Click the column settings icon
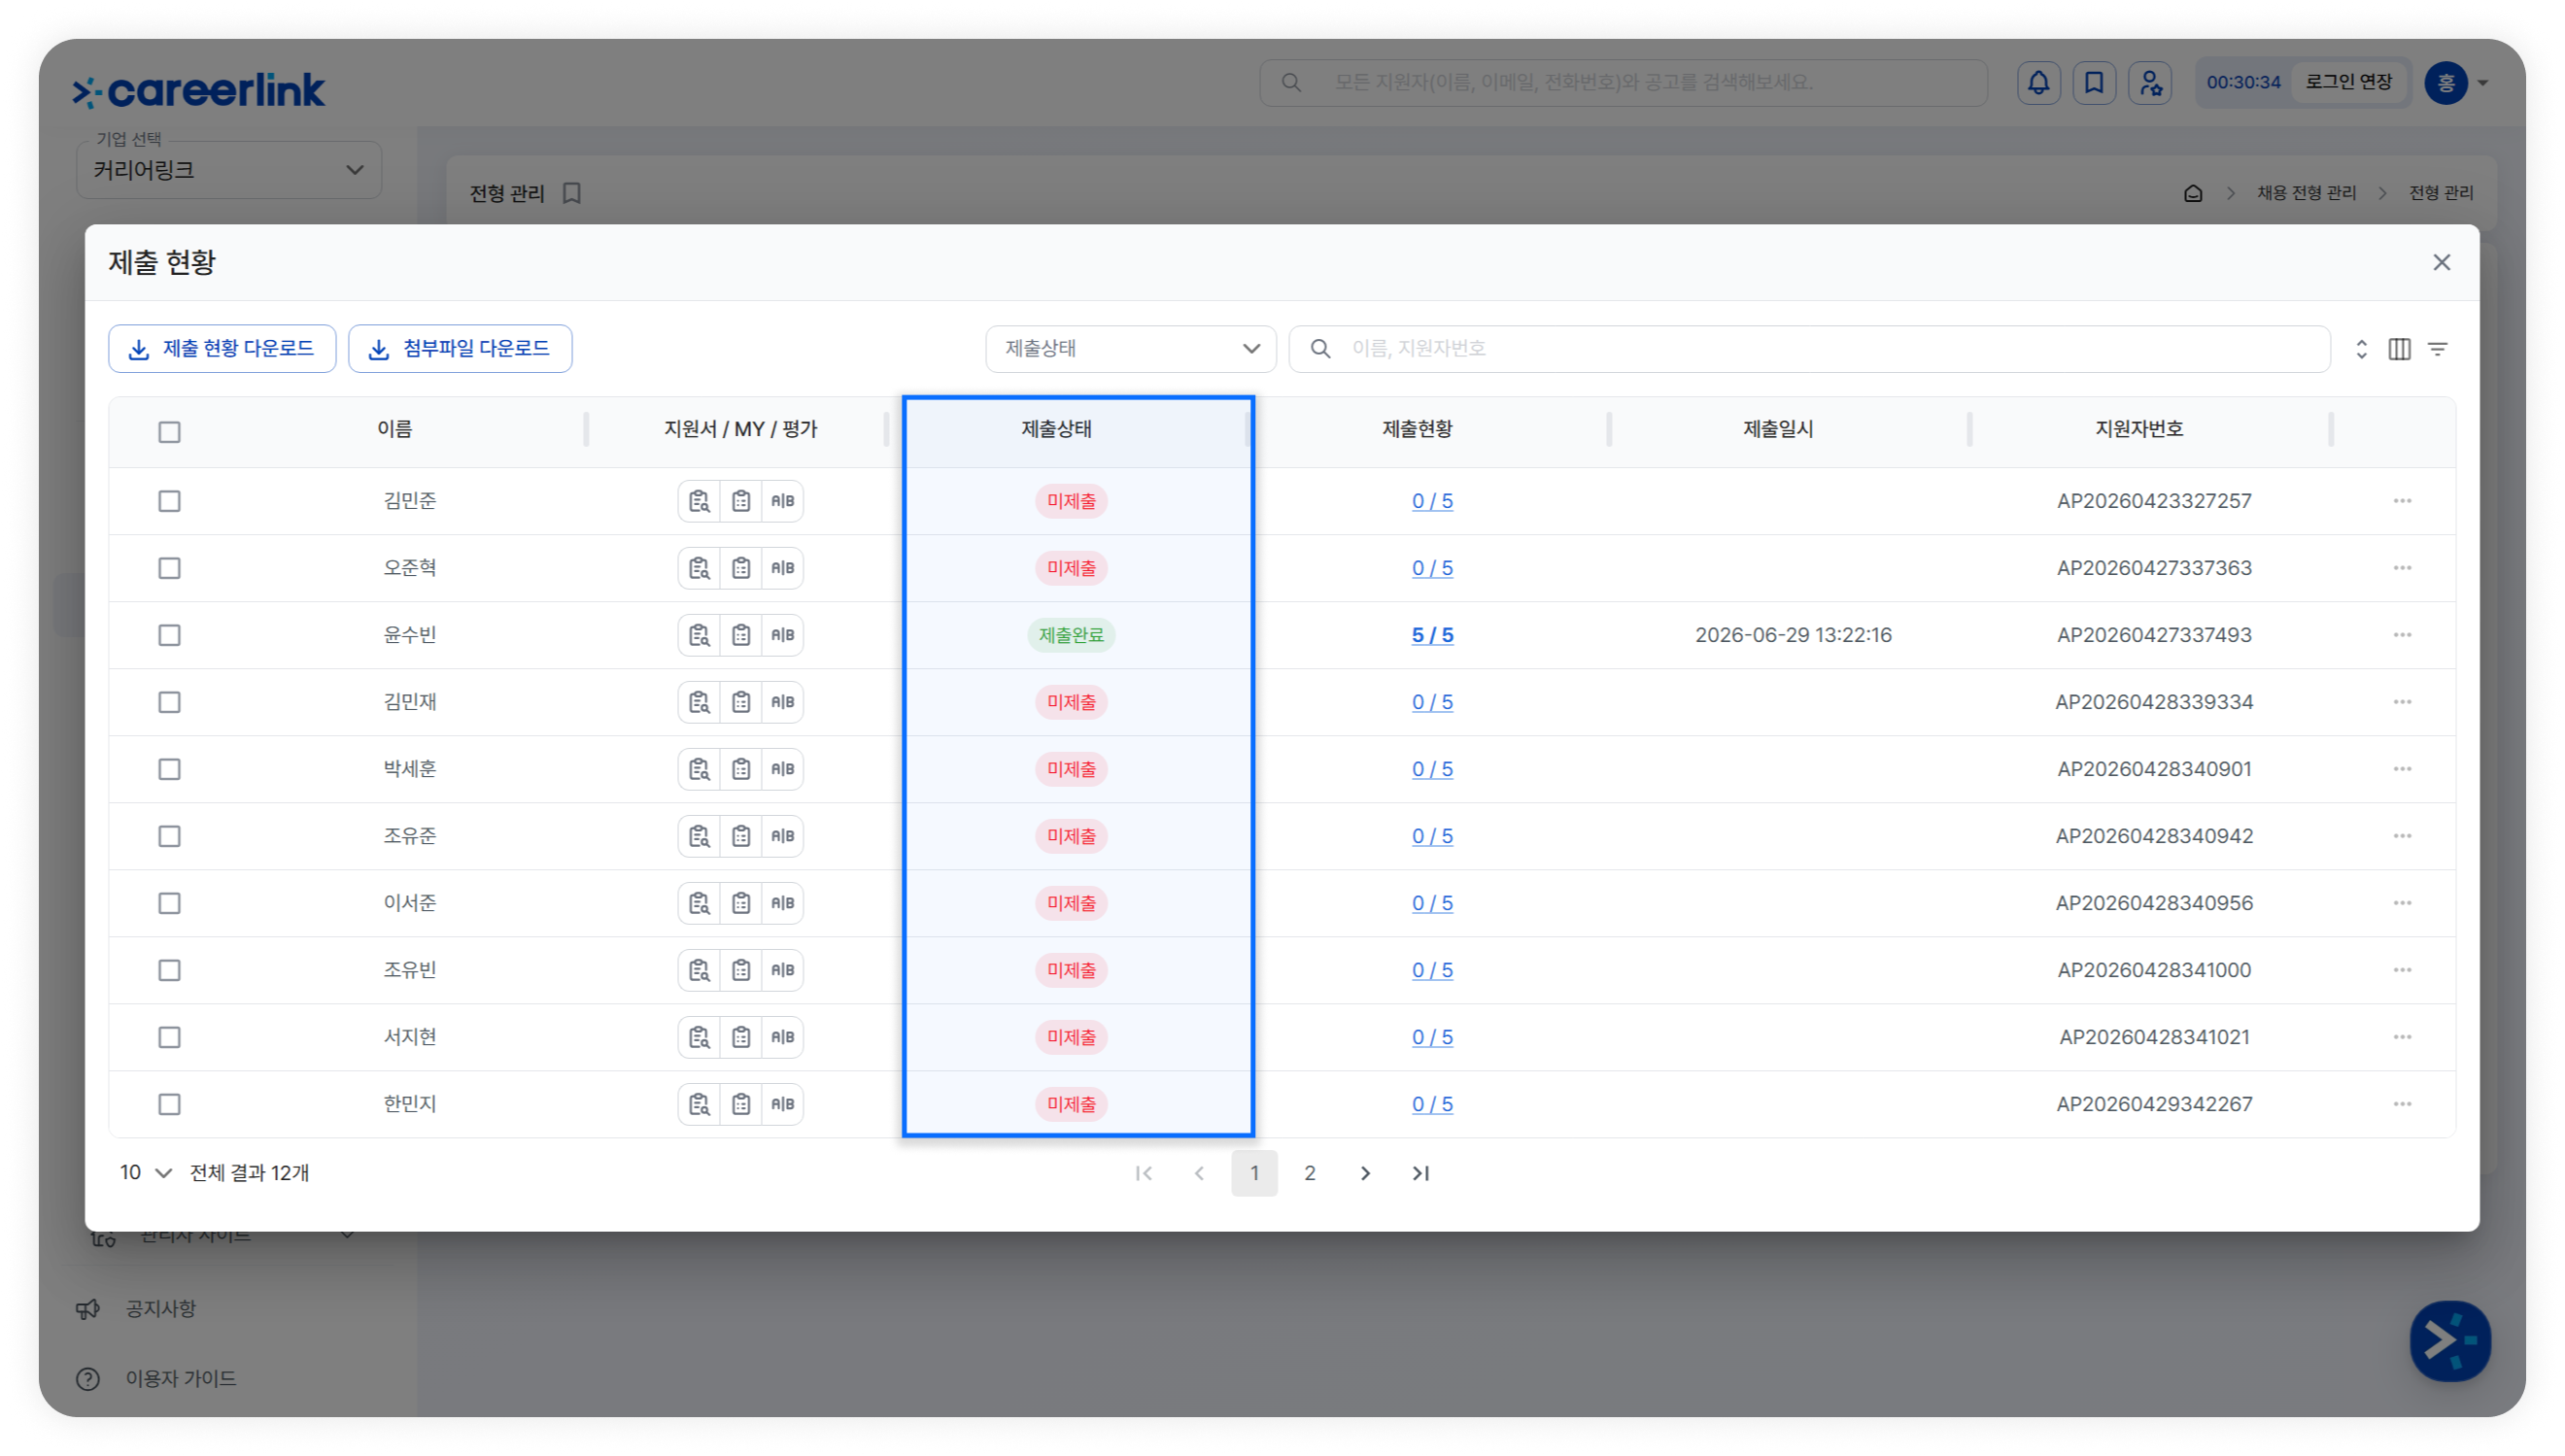The height and width of the screenshot is (1456, 2565). point(2399,349)
